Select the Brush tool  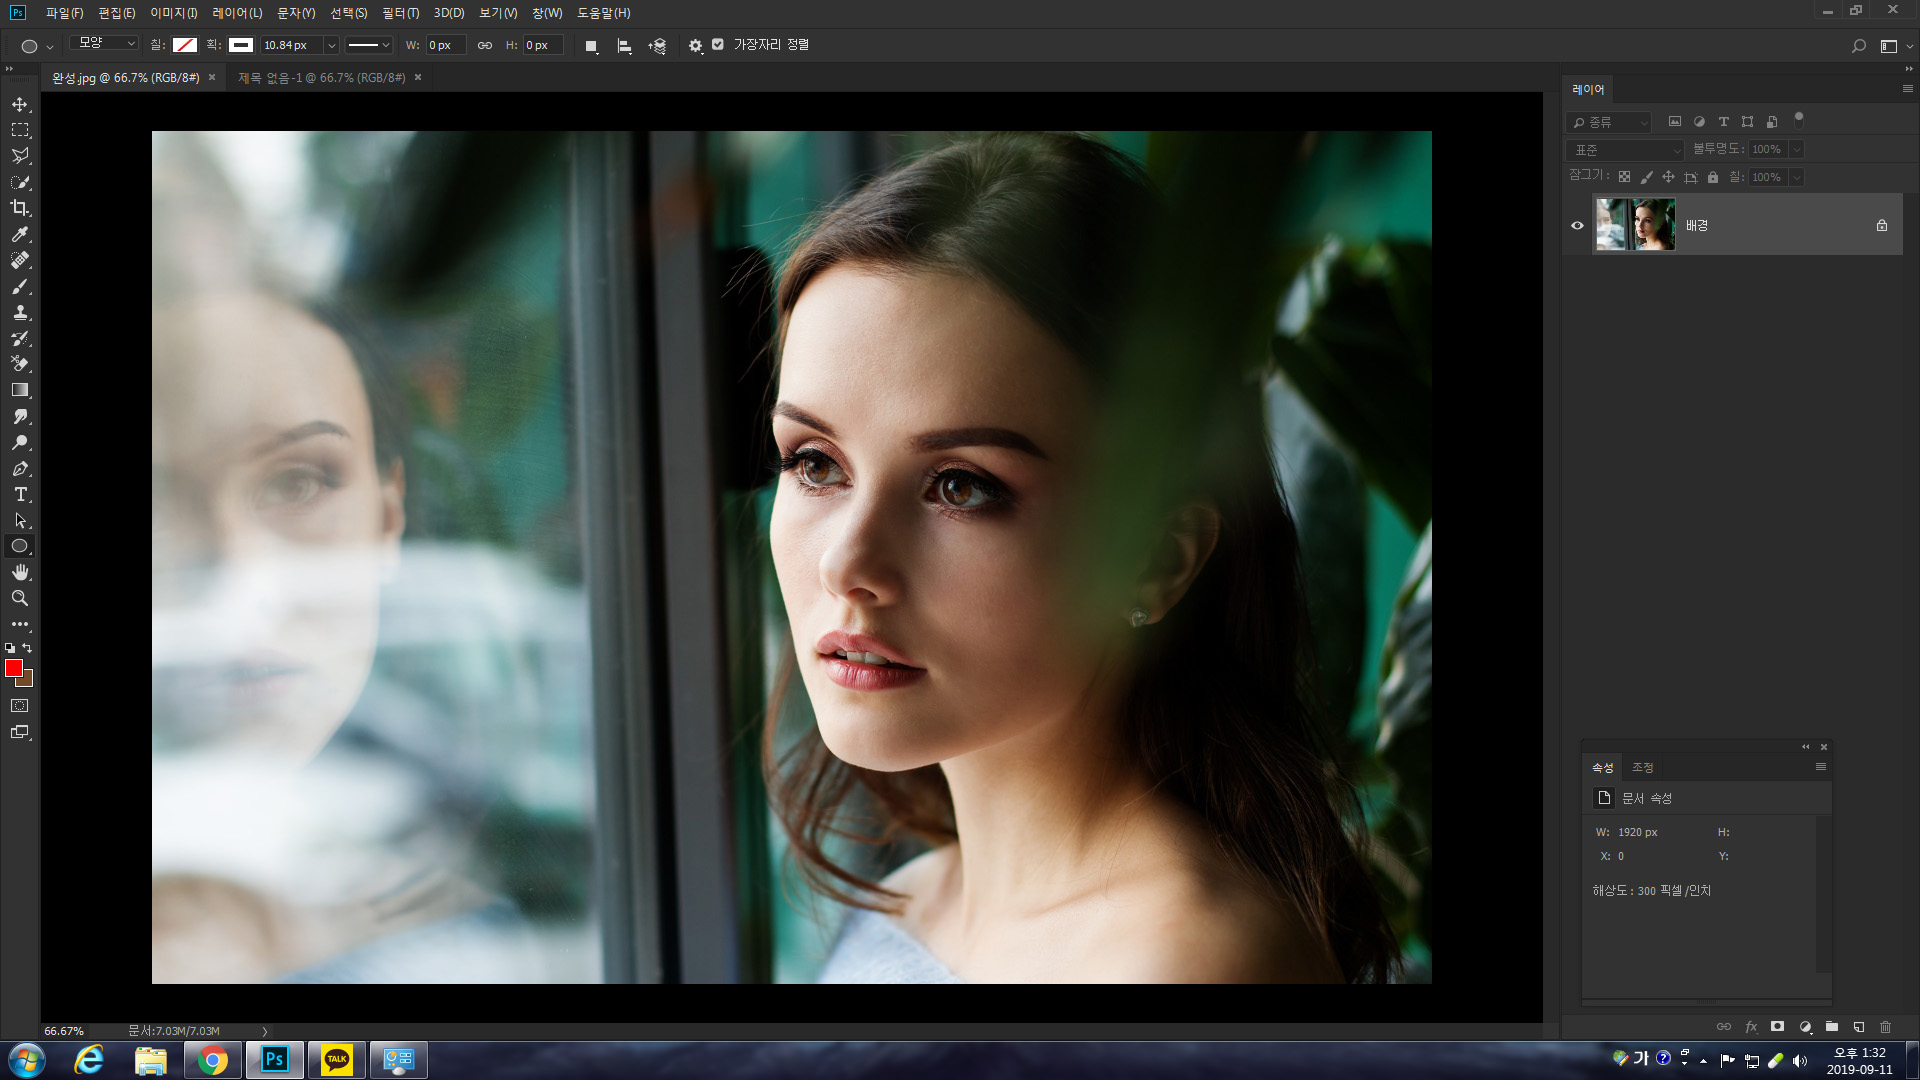click(x=20, y=287)
